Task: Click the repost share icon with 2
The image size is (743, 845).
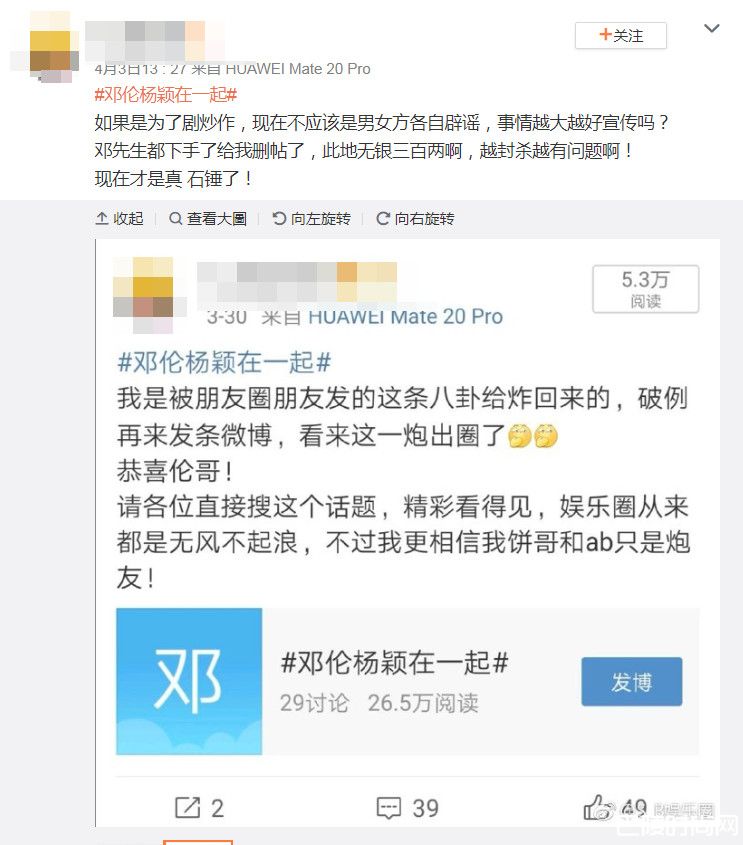Action: (x=199, y=808)
